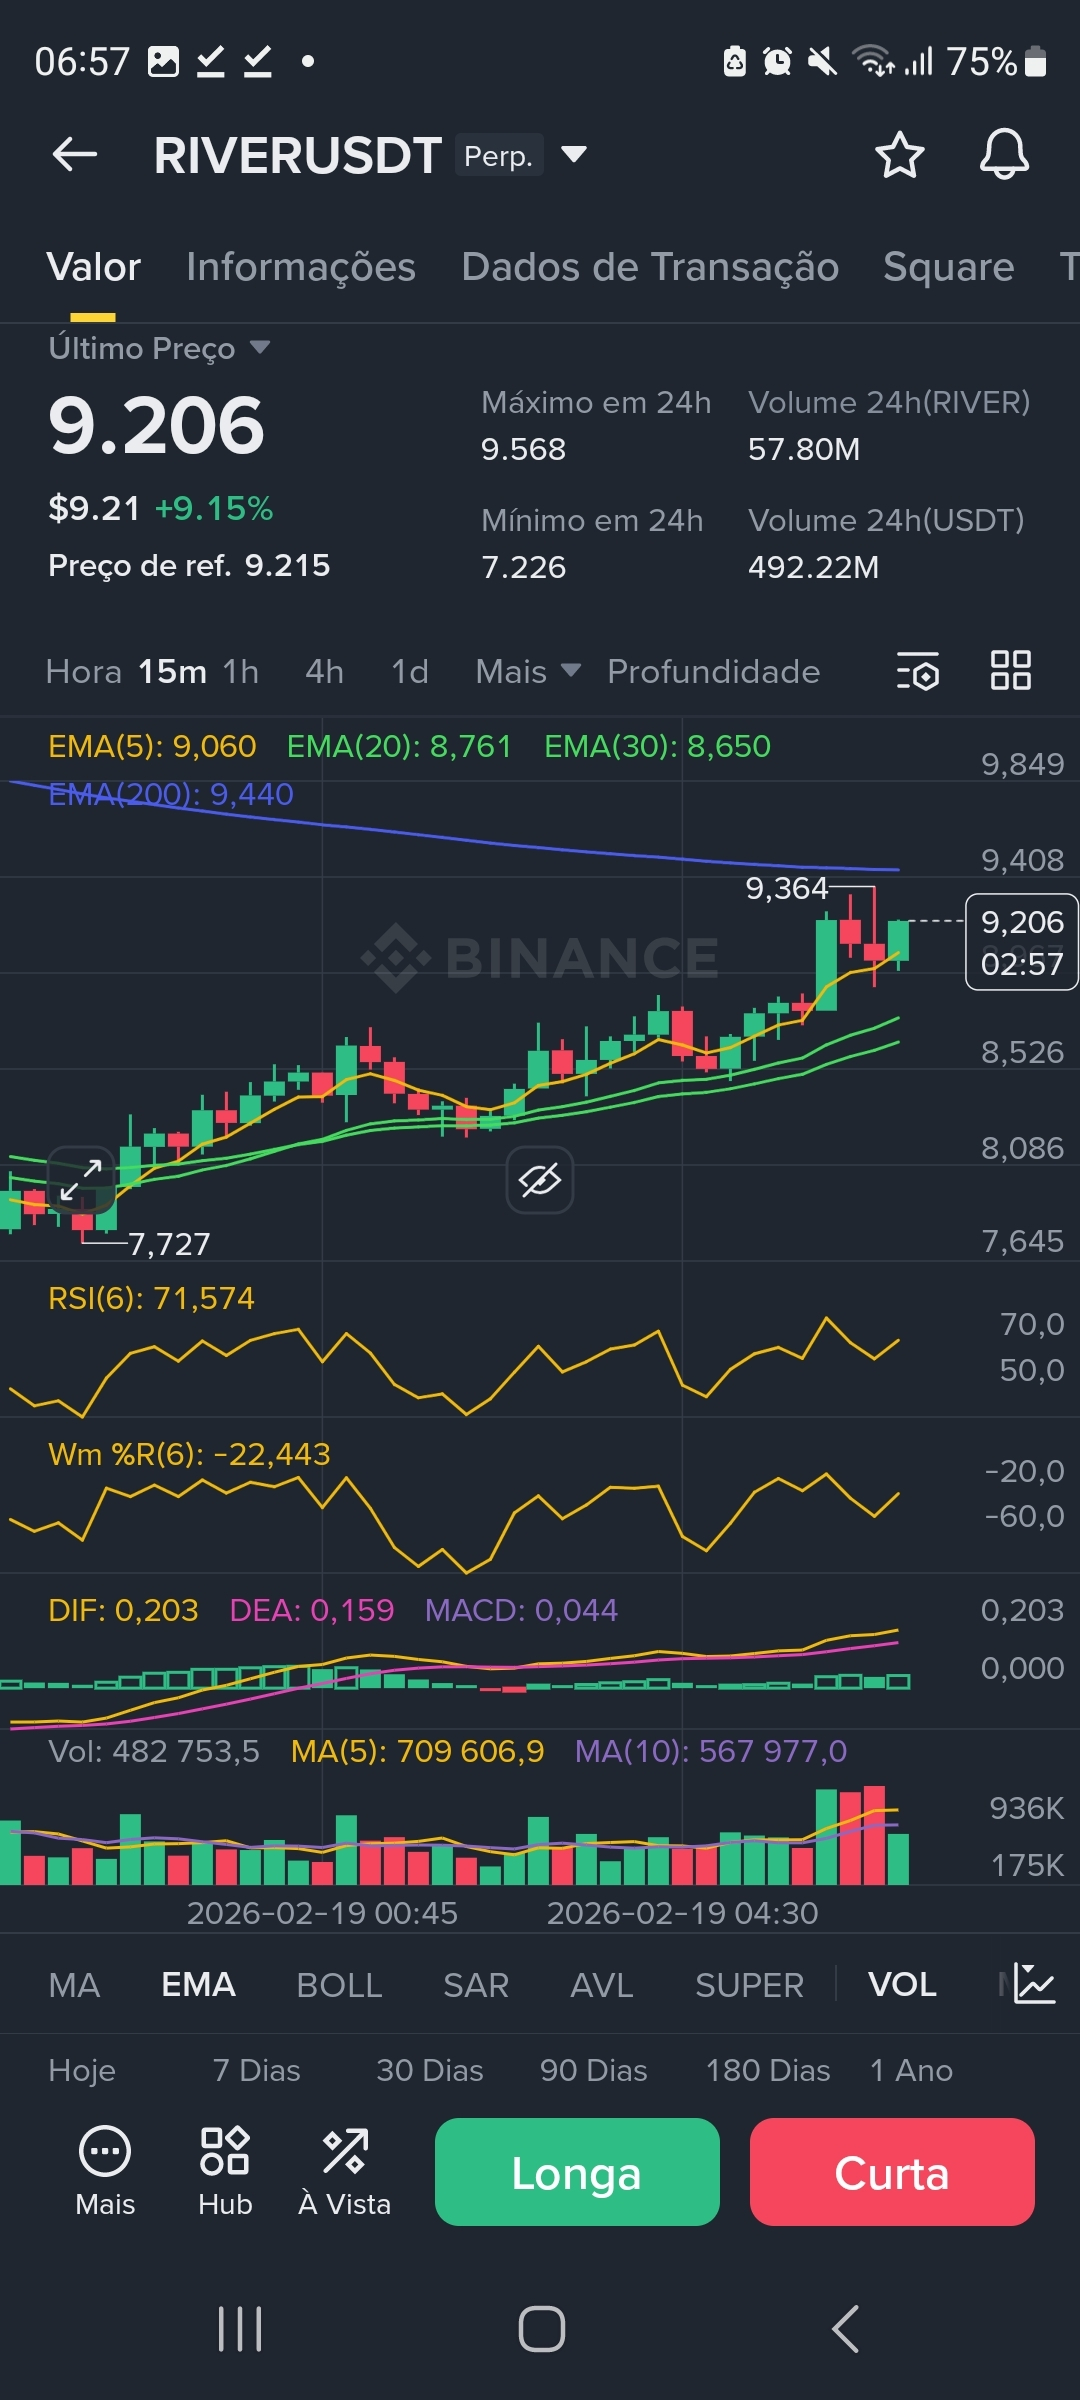The height and width of the screenshot is (2400, 1080).
Task: Tap the 9,364 high marker on chart
Action: pyautogui.click(x=787, y=888)
